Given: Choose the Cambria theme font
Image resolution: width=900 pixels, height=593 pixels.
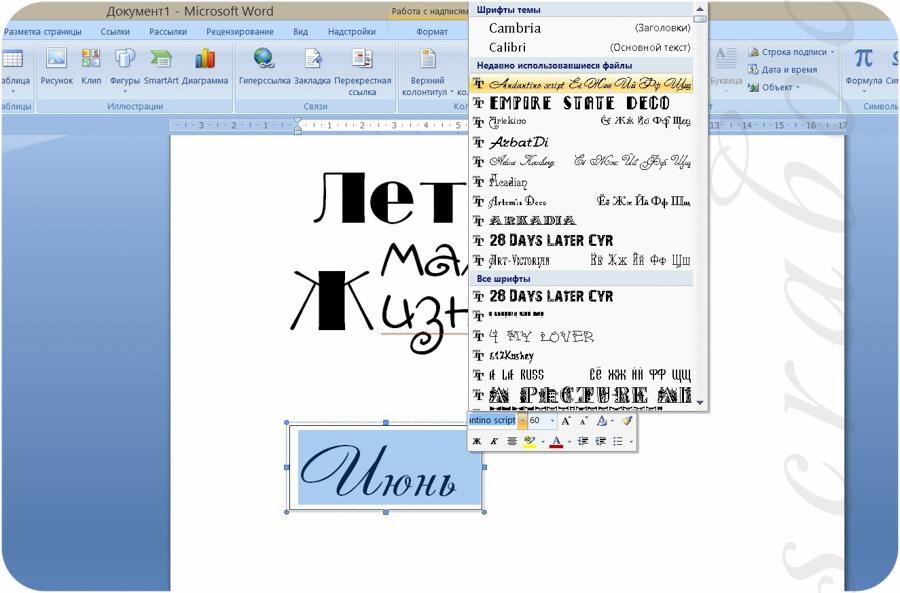Looking at the screenshot, I should tap(515, 28).
